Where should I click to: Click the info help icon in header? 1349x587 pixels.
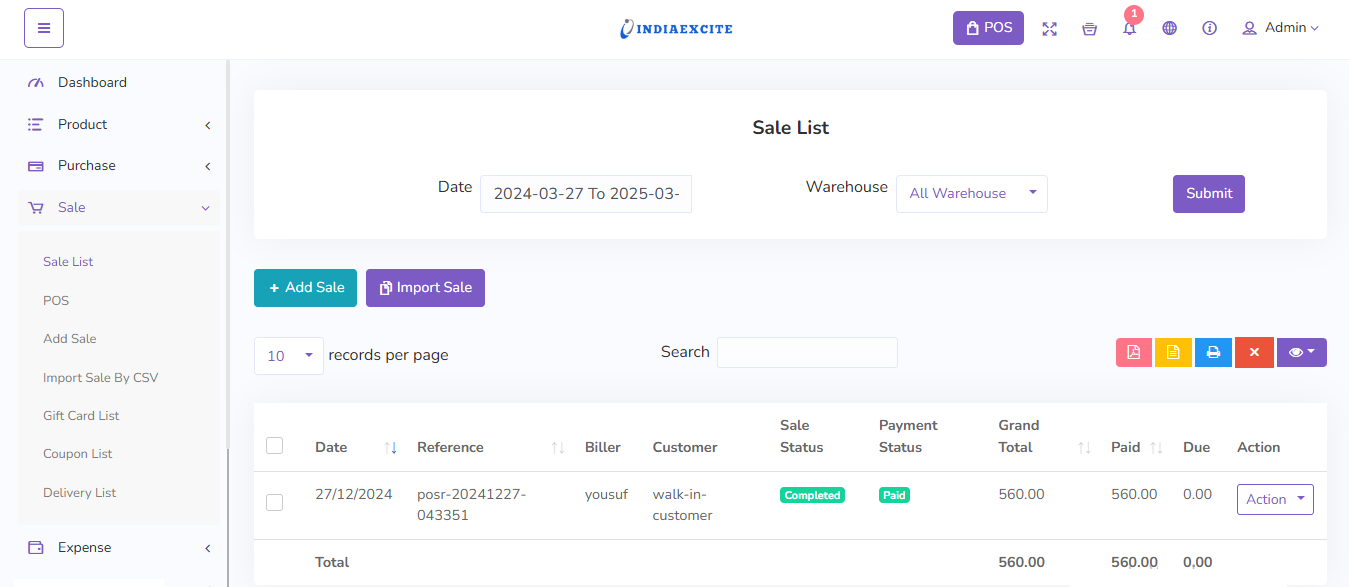[1209, 29]
